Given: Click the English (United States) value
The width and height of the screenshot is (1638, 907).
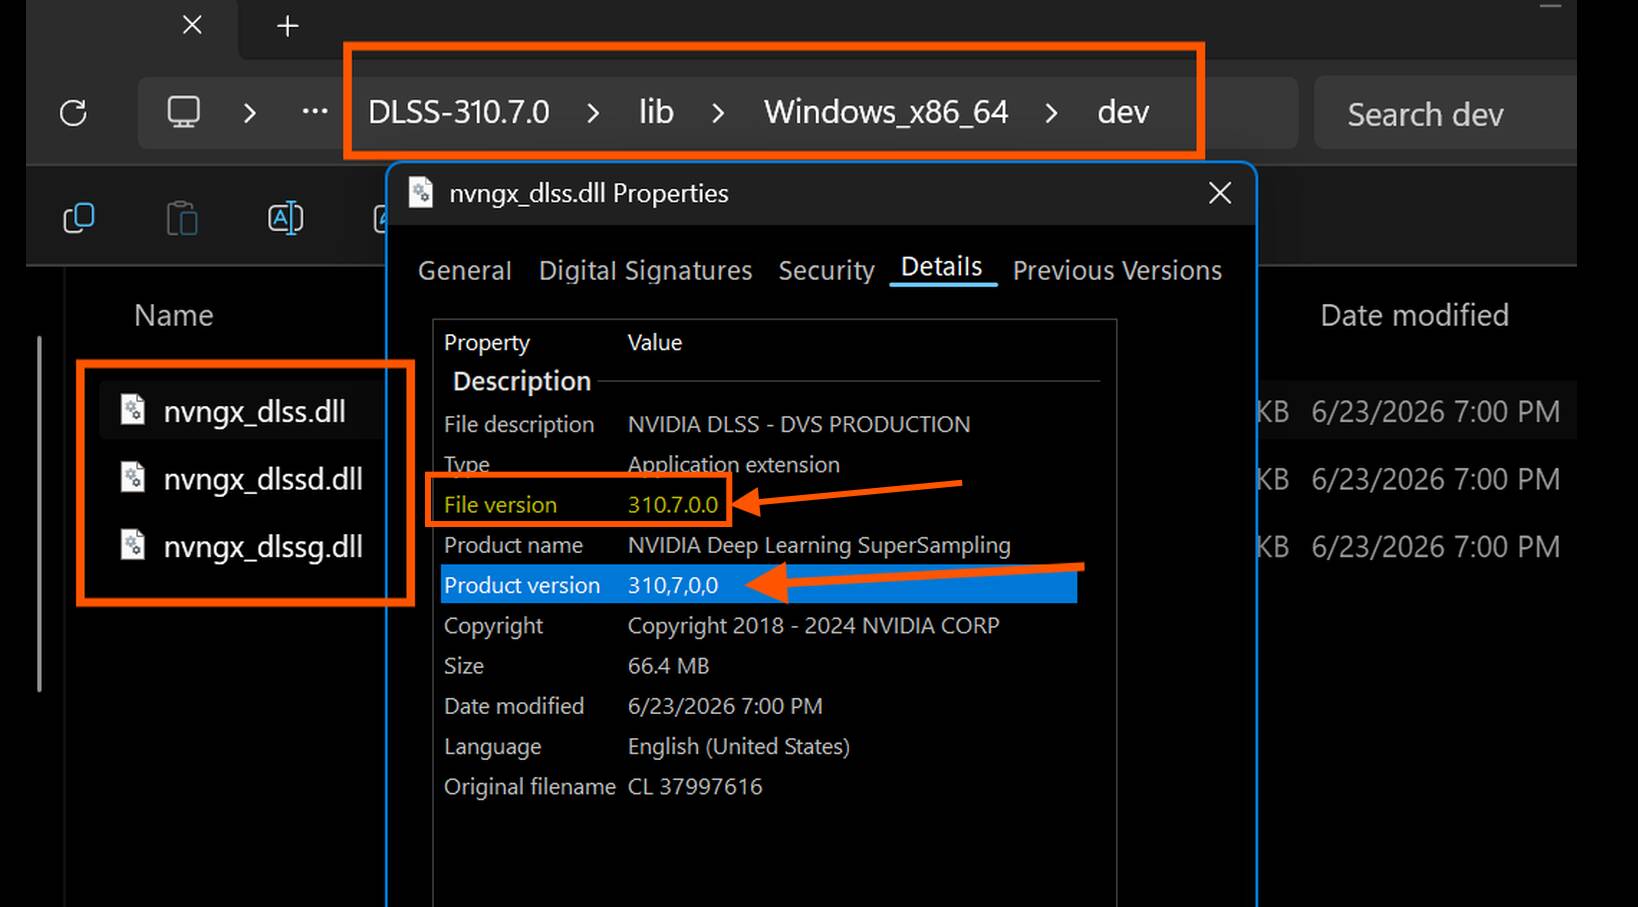Looking at the screenshot, I should pyautogui.click(x=739, y=747).
